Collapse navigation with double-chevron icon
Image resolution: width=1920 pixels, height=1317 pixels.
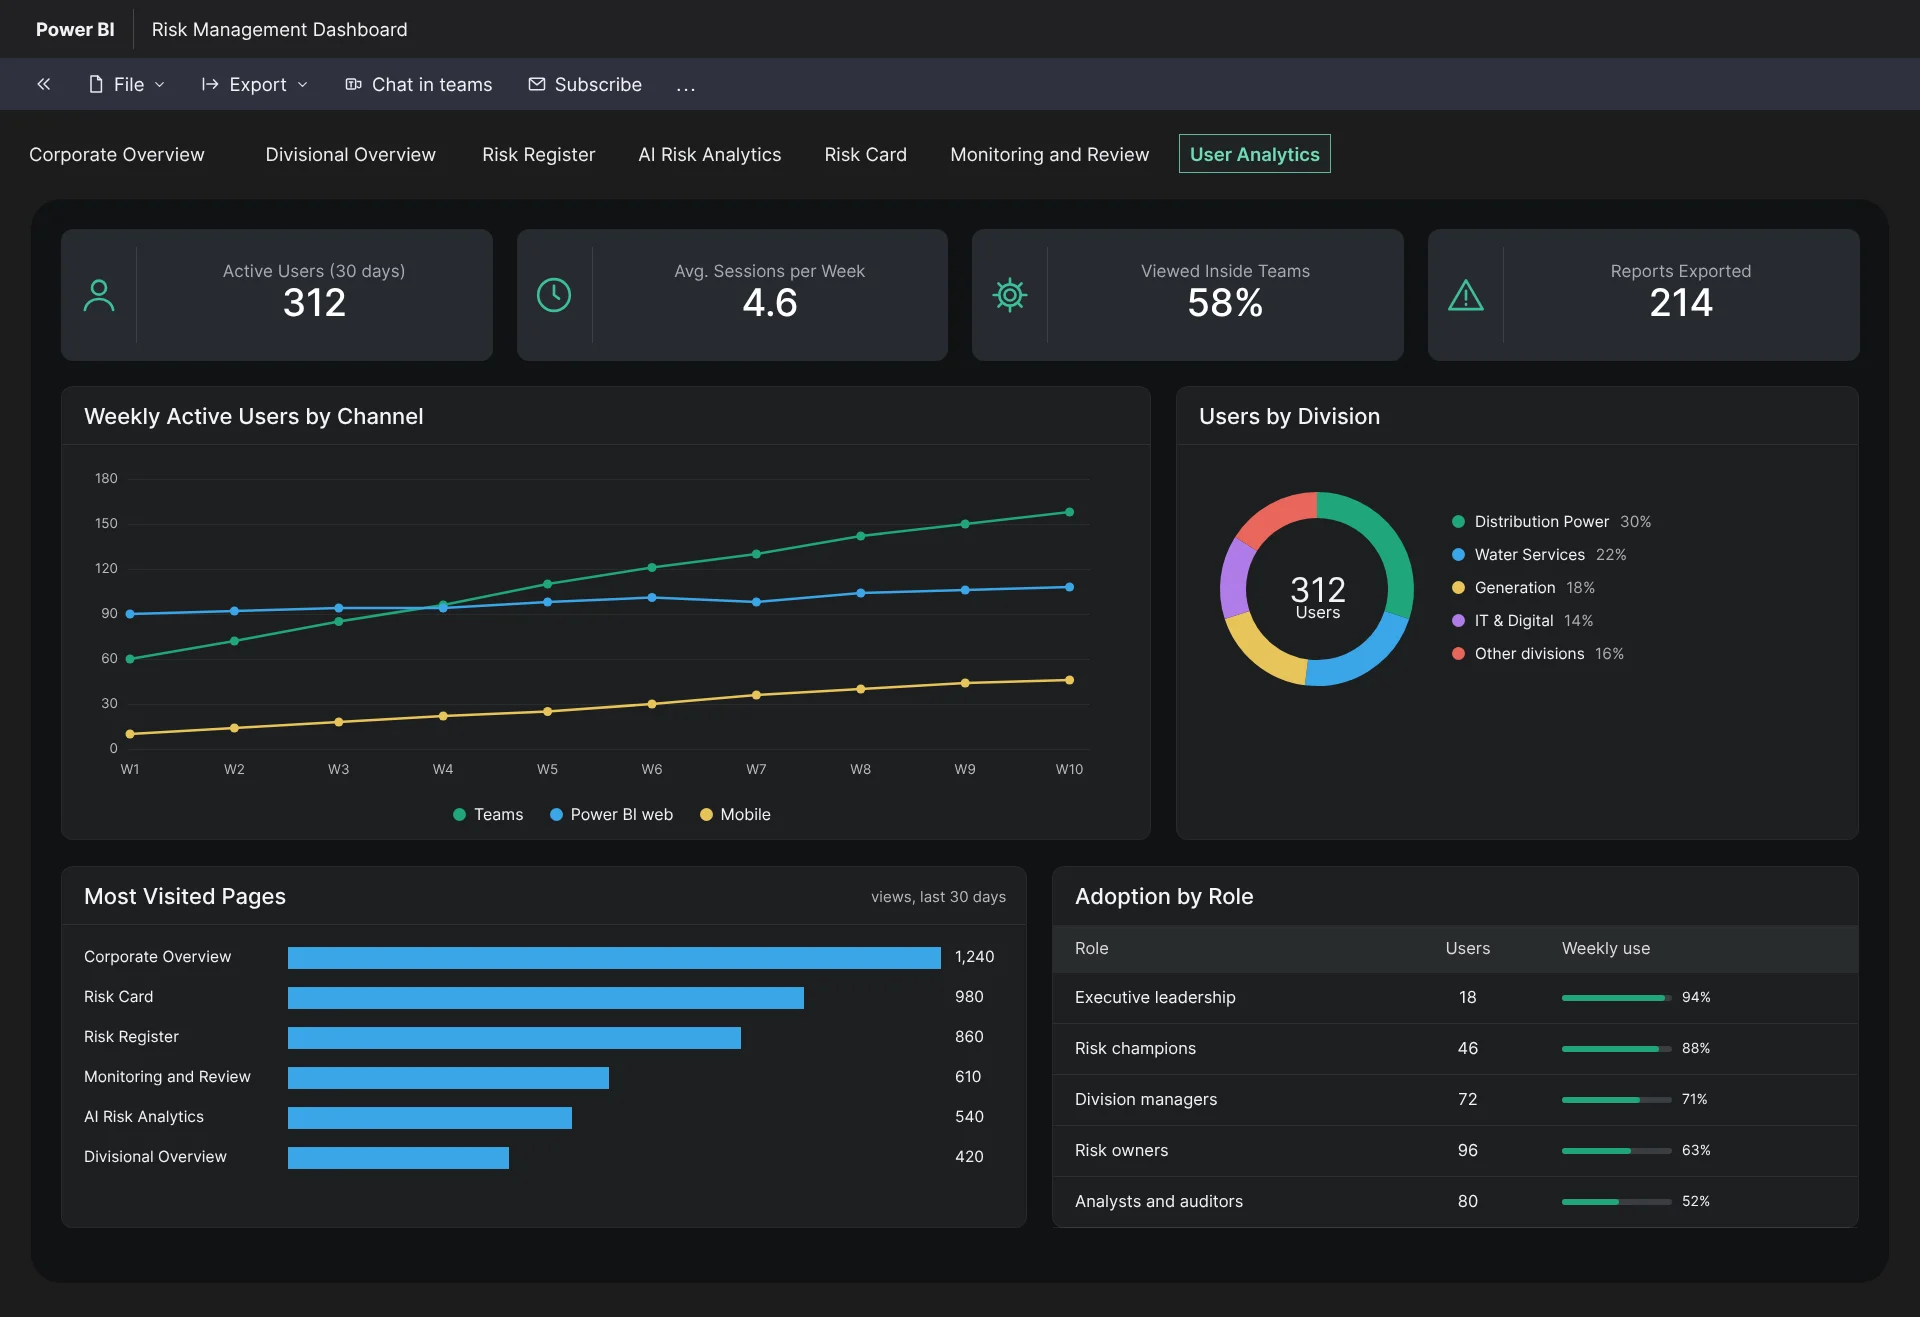(x=44, y=84)
